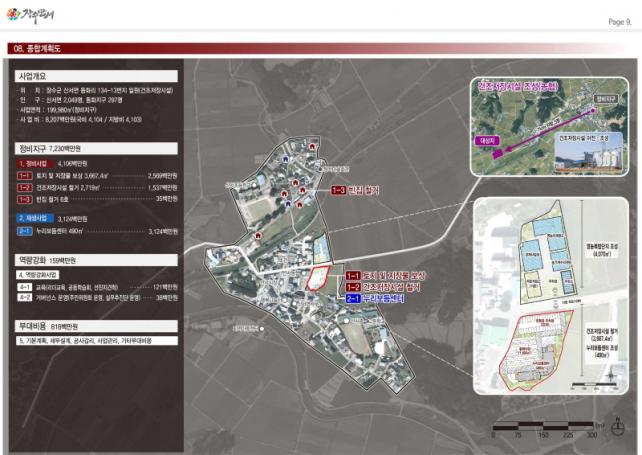642x455 pixels.
Task: Click the 4-1 badge under the 역량강화 section
Action: pyautogui.click(x=25, y=287)
